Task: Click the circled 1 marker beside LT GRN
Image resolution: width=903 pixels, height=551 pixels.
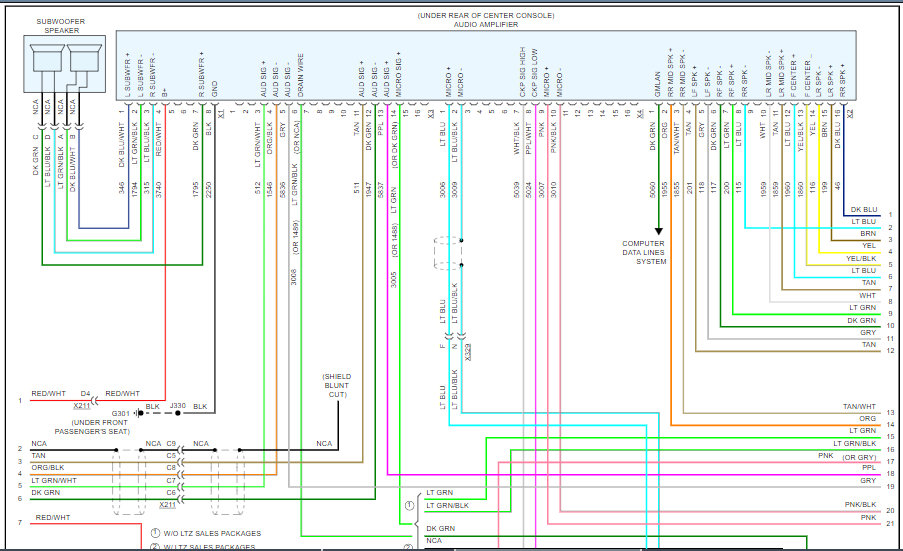Action: point(408,506)
